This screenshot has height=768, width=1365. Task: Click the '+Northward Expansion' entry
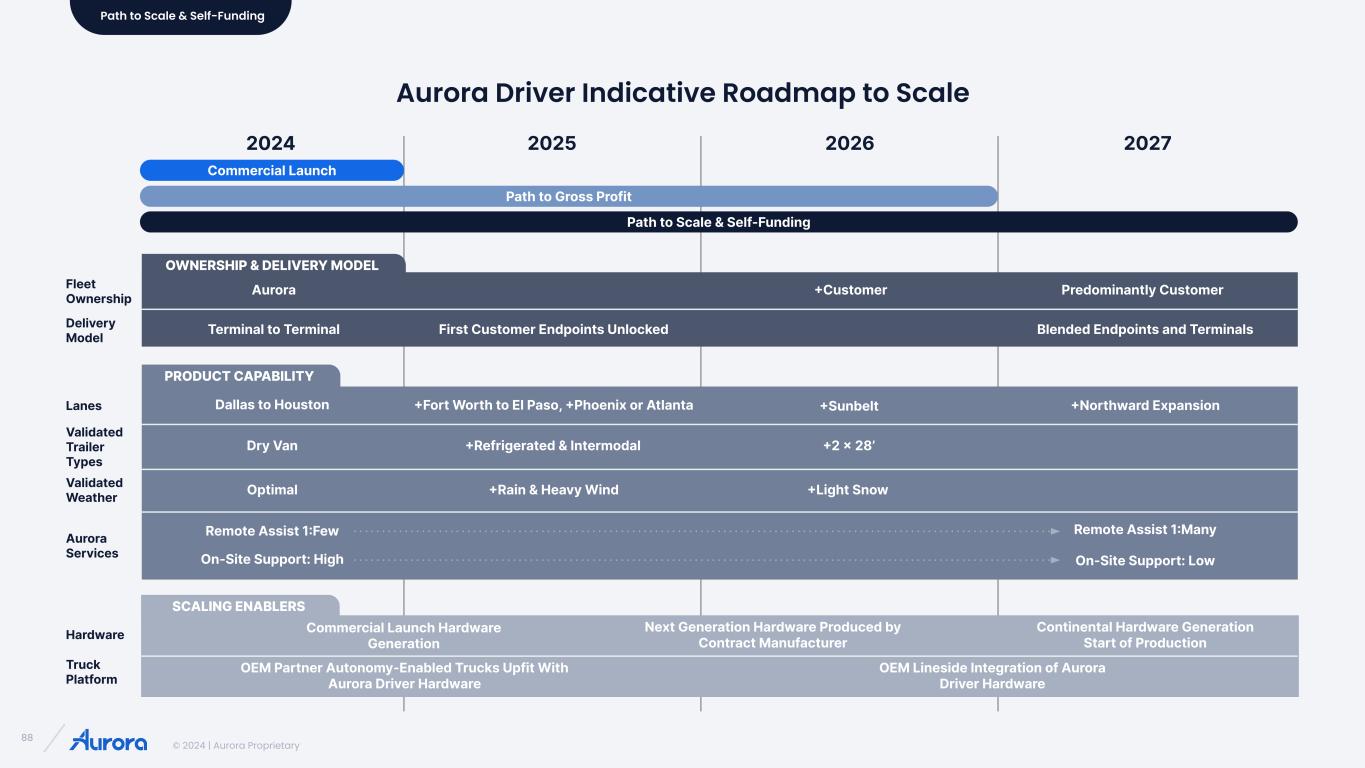1145,405
